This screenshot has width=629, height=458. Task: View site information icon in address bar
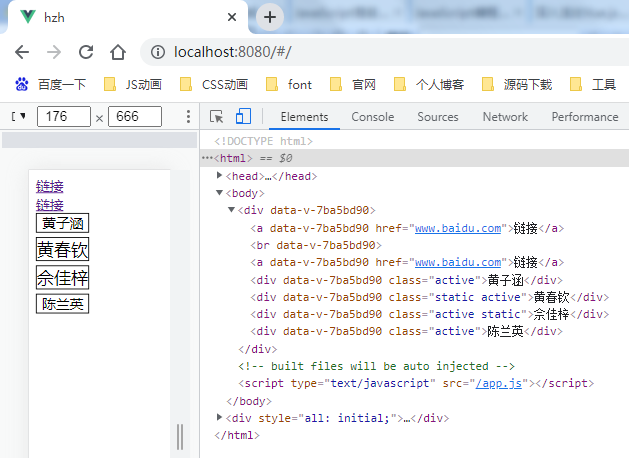158,52
